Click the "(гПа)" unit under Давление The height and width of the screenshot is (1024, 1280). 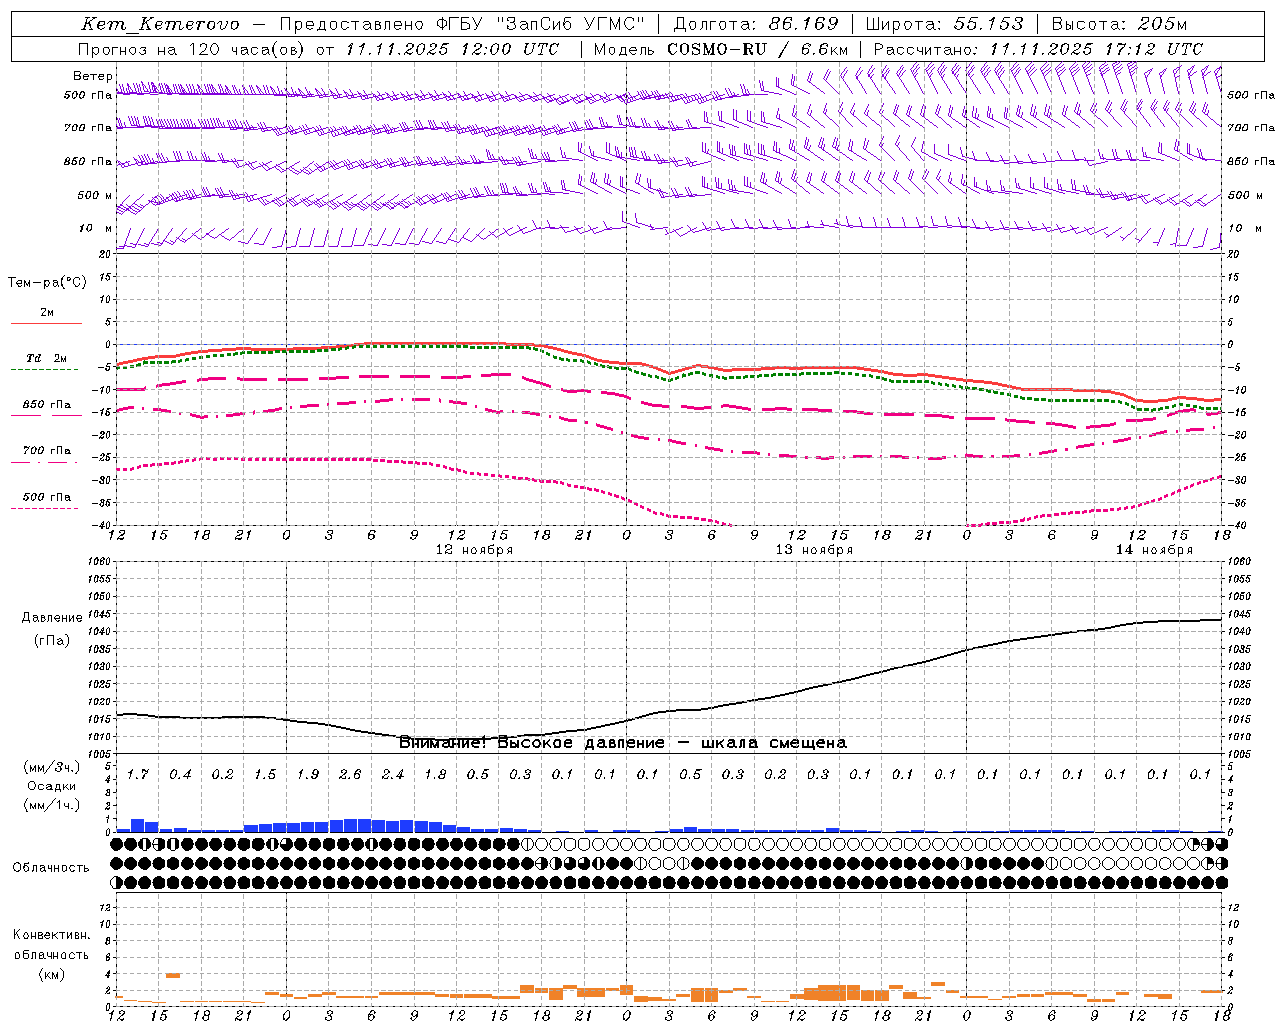pyautogui.click(x=52, y=641)
